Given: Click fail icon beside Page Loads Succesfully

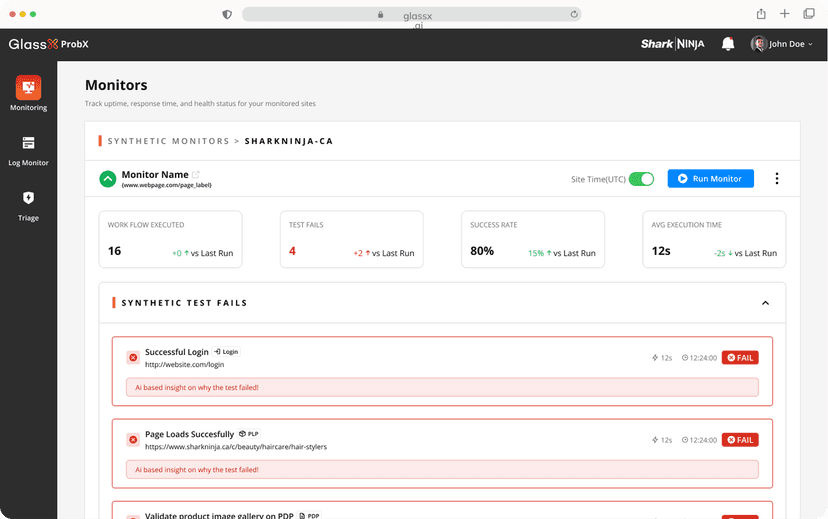Looking at the screenshot, I should pos(133,439).
